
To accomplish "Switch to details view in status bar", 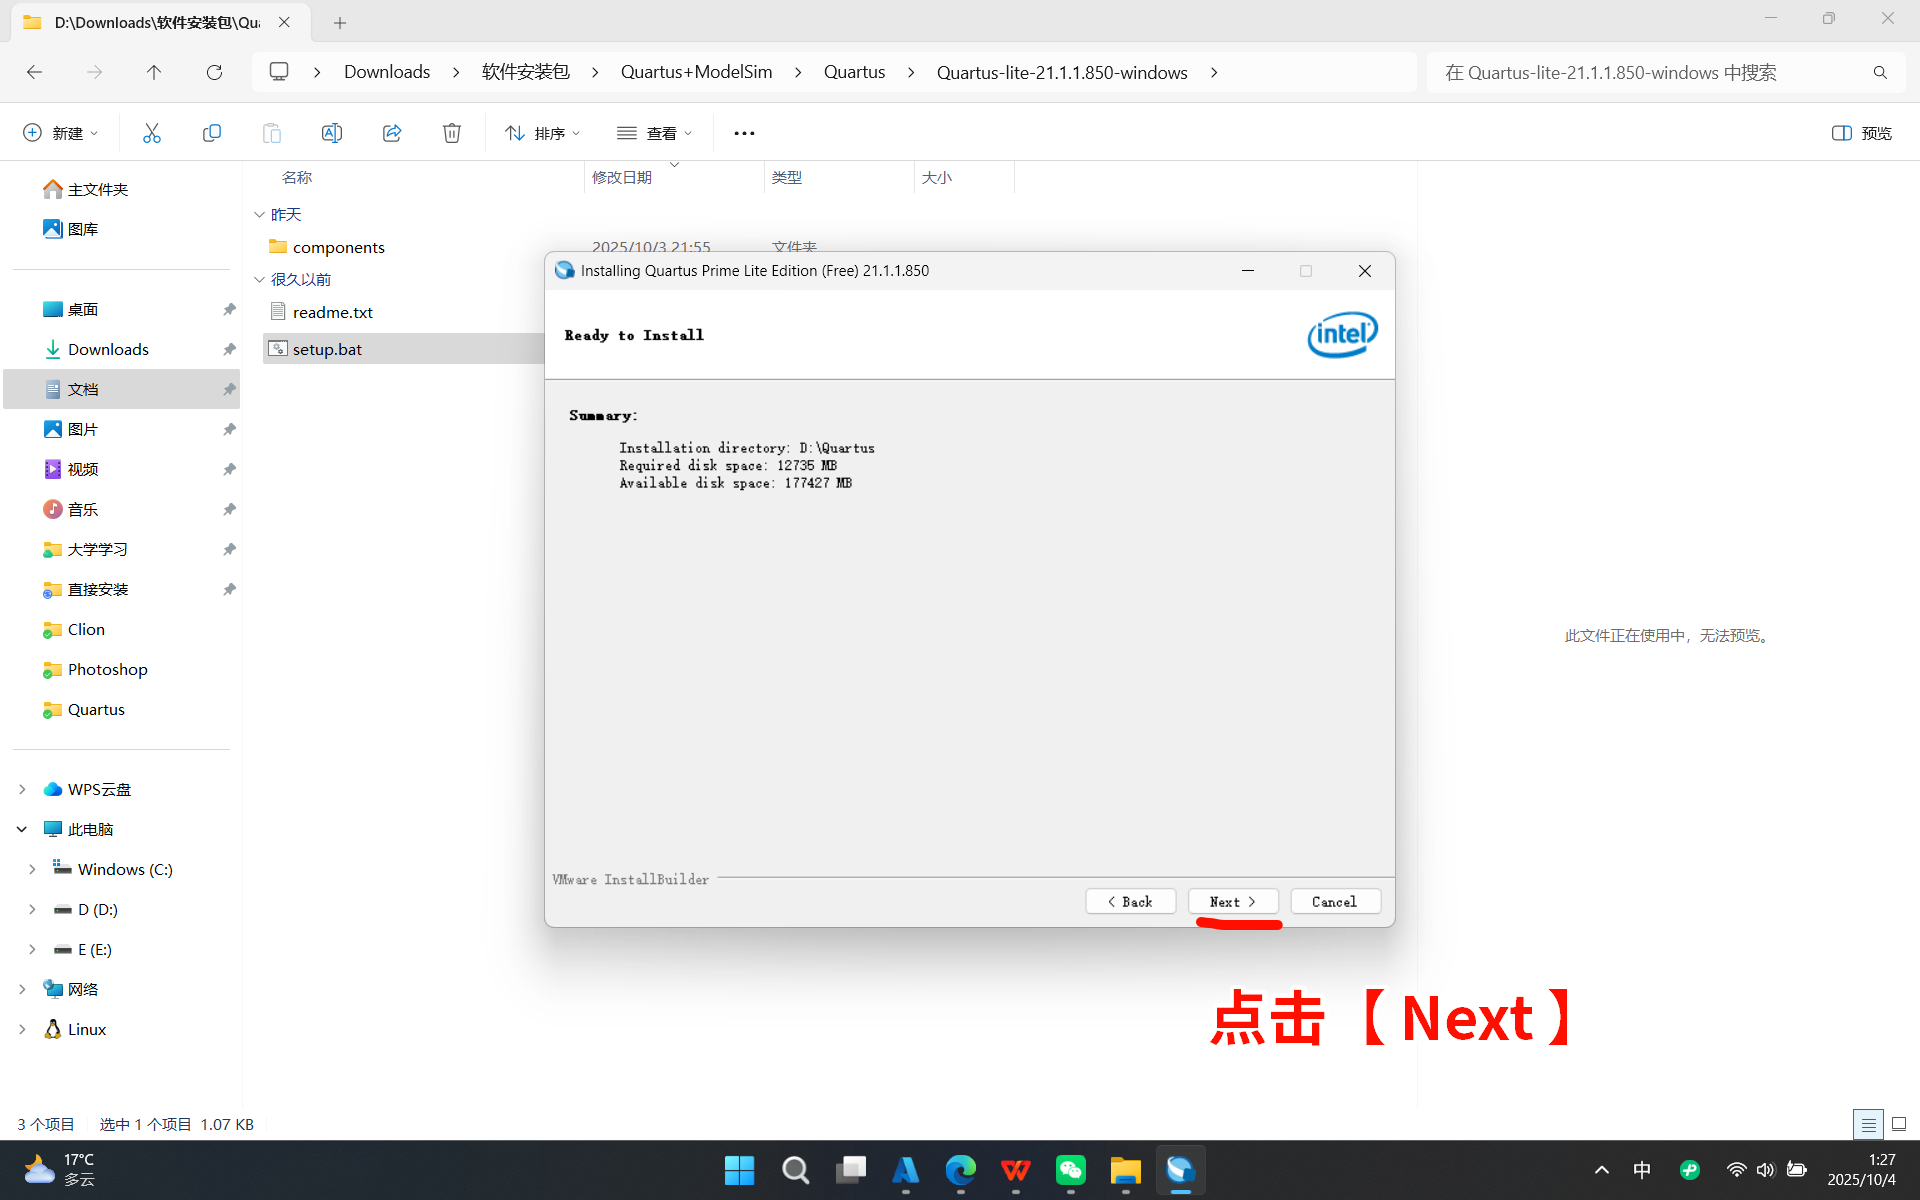I will point(1868,1124).
